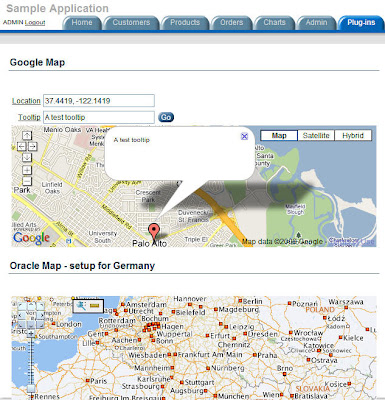Pan the Google map down arrow
The width and height of the screenshot is (385, 400).
(27, 157)
